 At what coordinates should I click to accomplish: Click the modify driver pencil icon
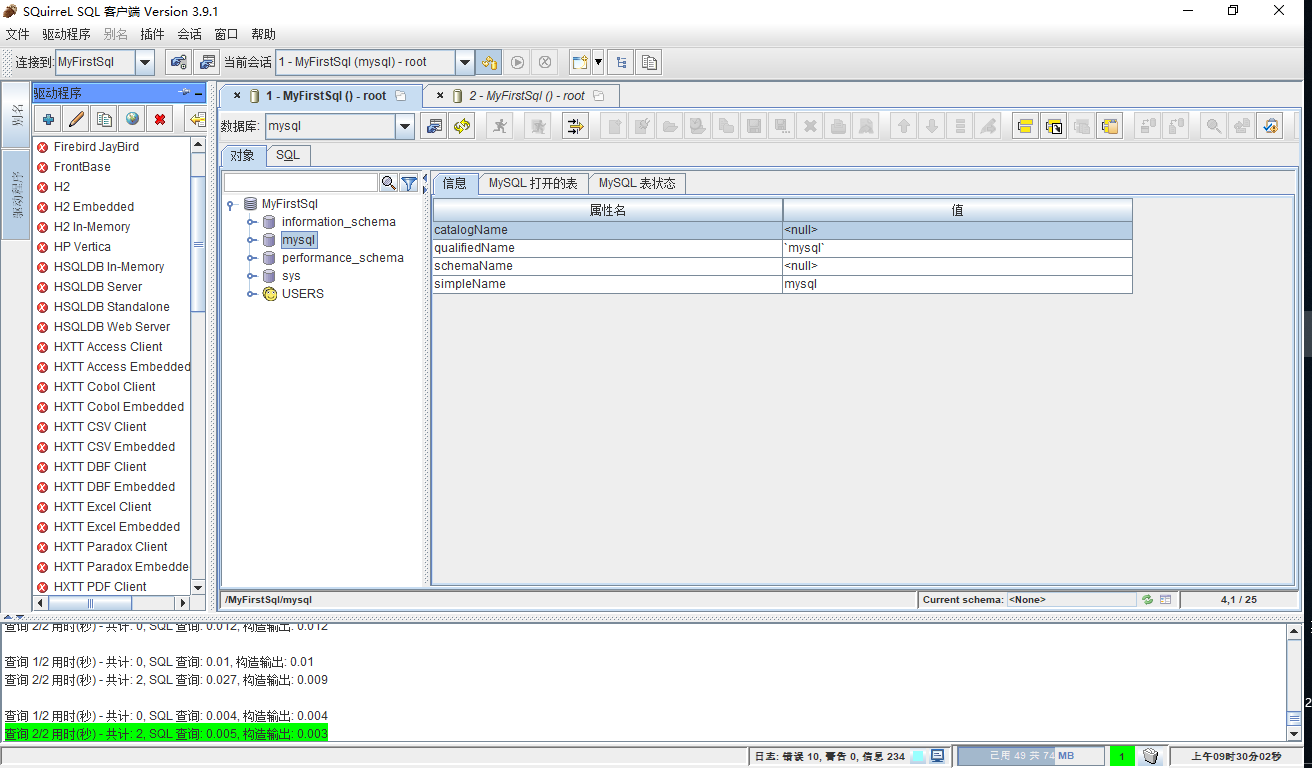click(x=76, y=120)
